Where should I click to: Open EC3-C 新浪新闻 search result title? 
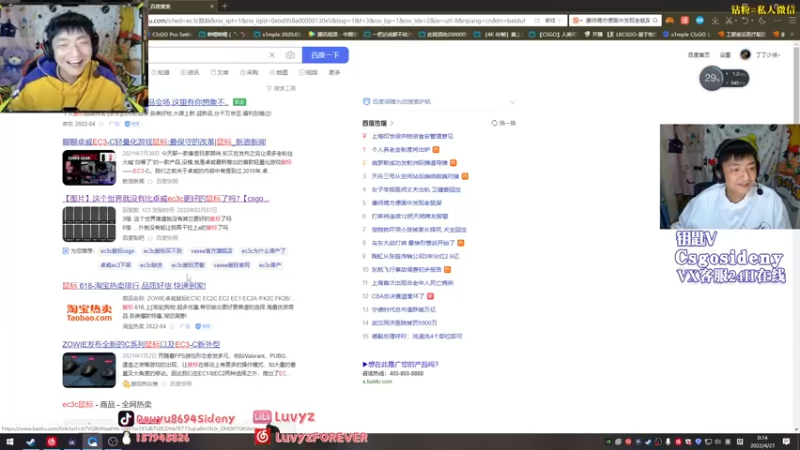click(x=164, y=142)
